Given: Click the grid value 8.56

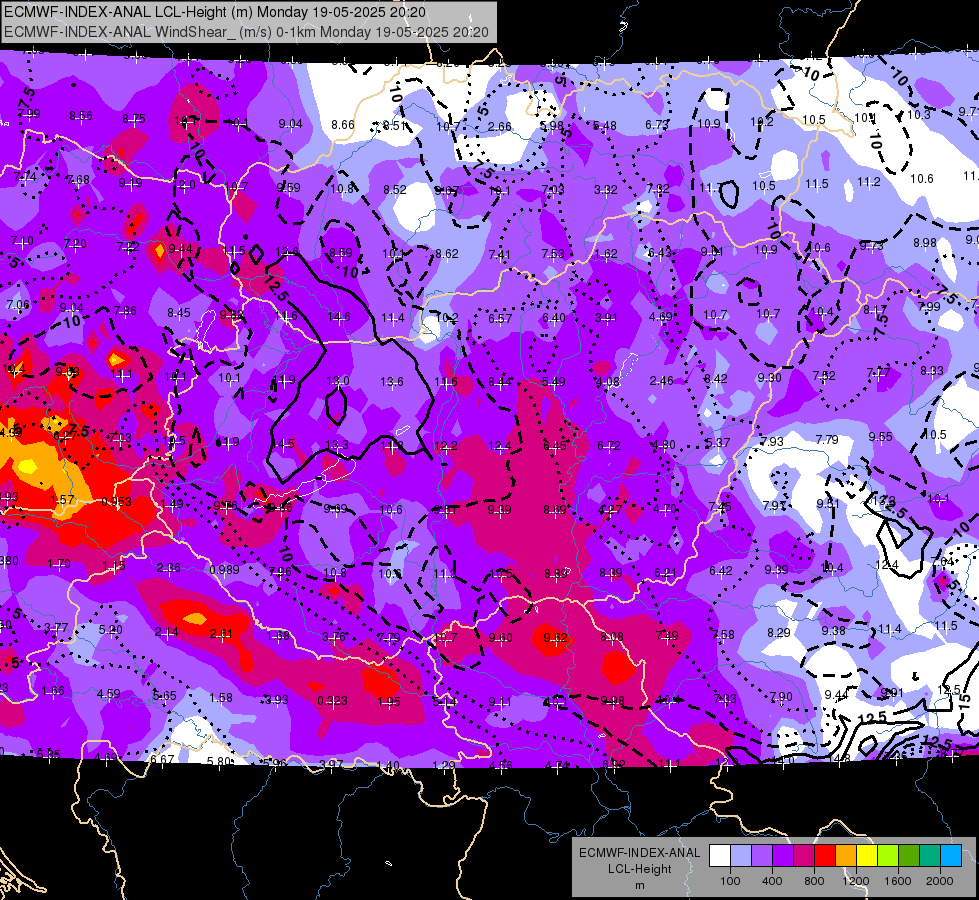Looking at the screenshot, I should coord(81,116).
